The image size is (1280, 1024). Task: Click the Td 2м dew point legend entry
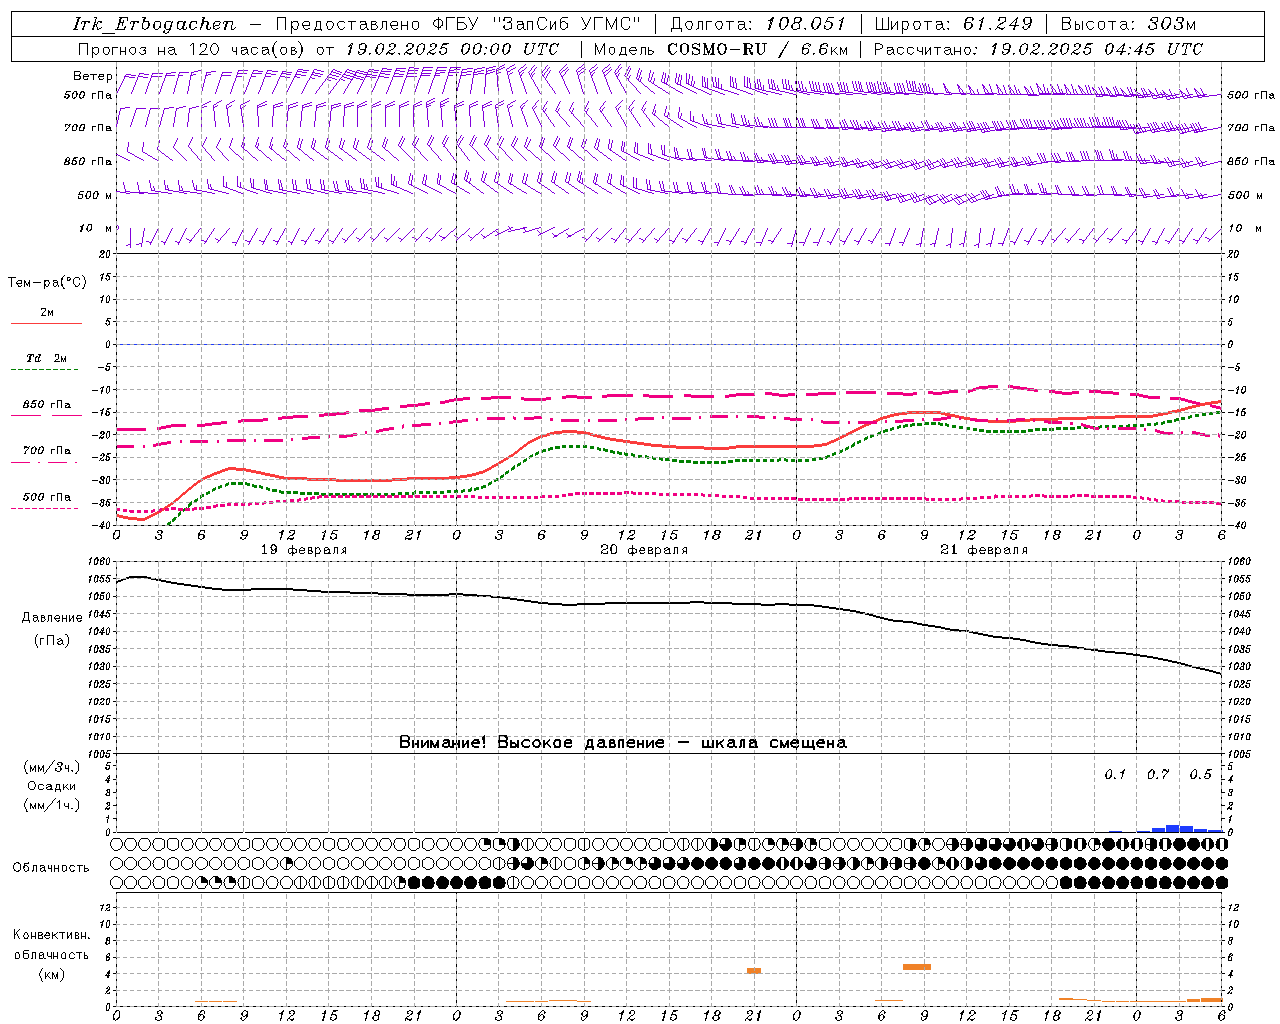pos(46,362)
